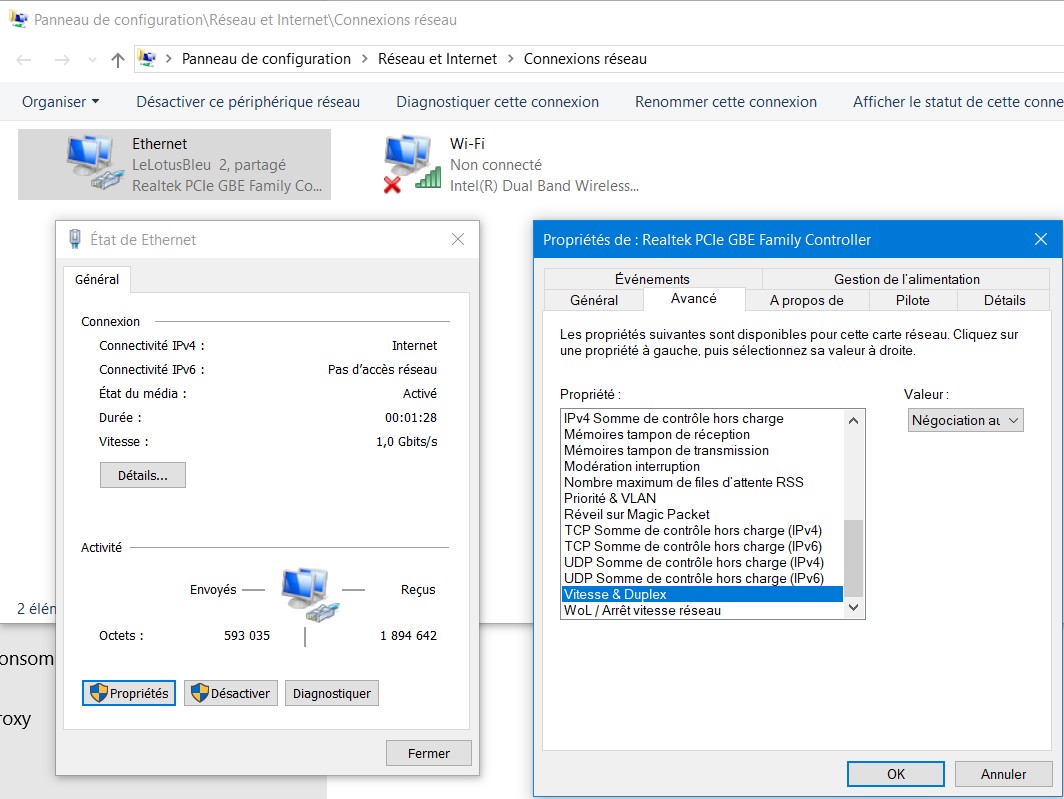
Task: Switch to the Pilote tab
Action: pos(912,300)
